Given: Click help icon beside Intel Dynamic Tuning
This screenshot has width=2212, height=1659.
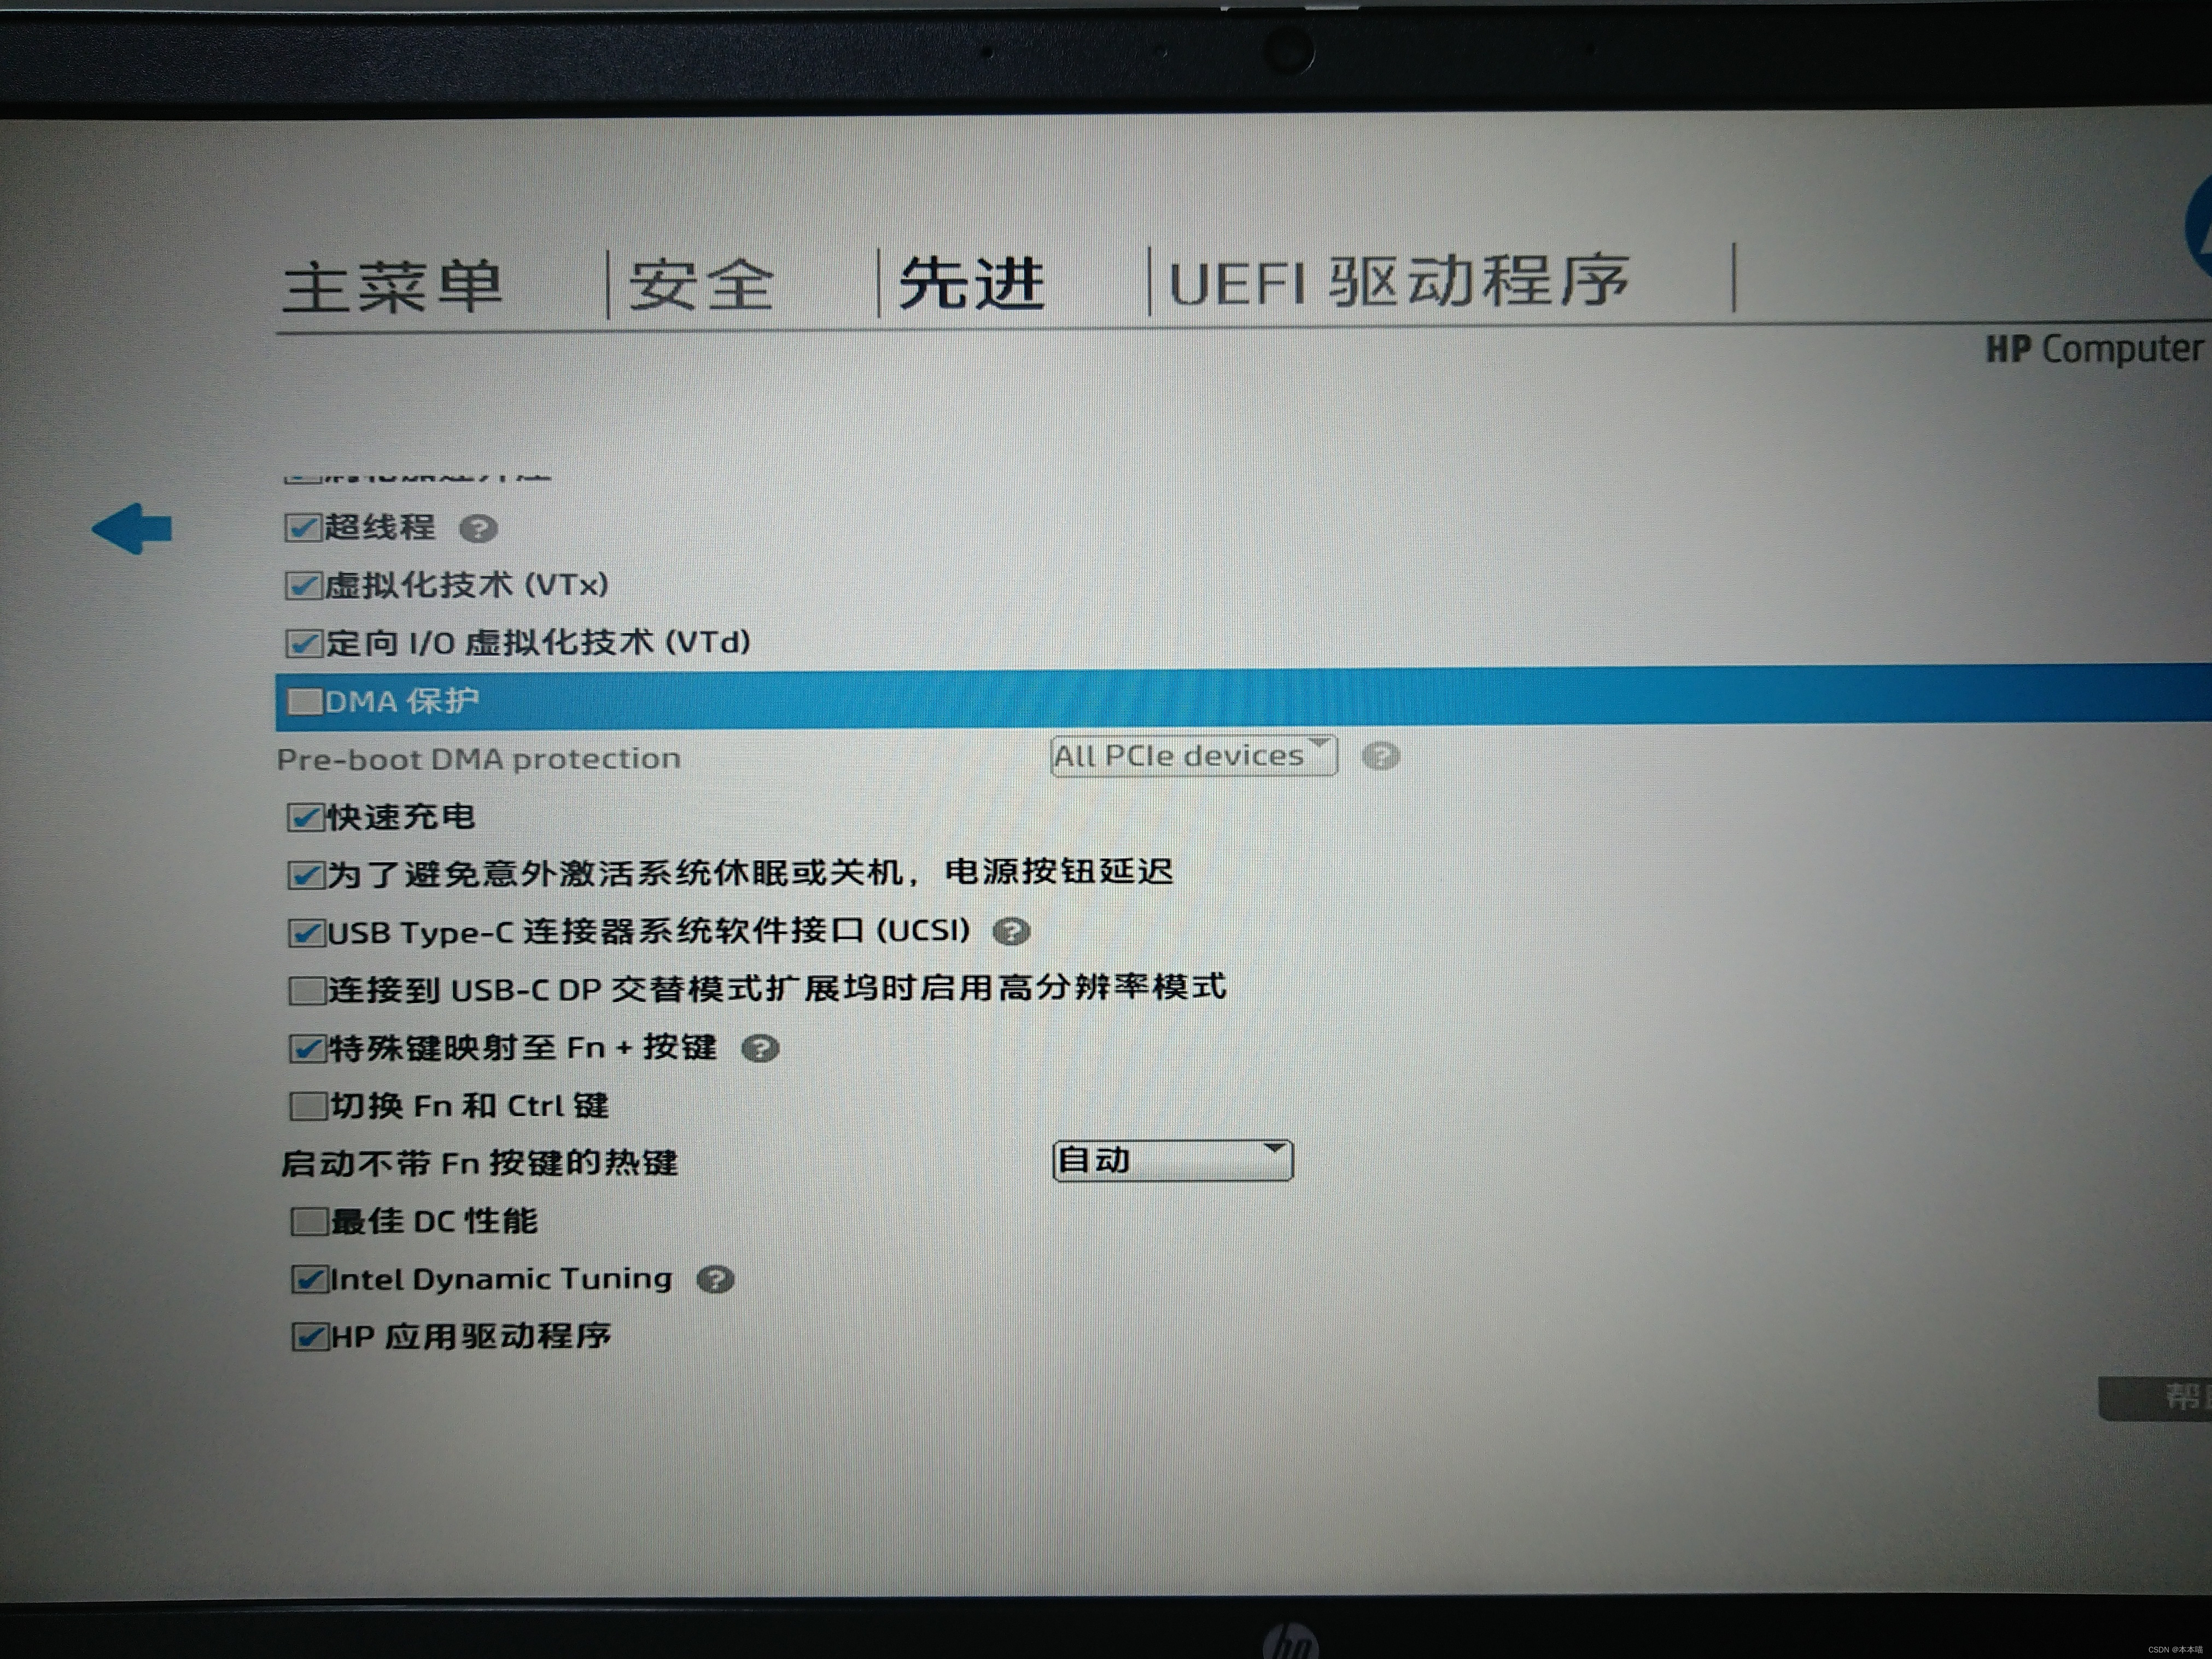Looking at the screenshot, I should tap(715, 1279).
